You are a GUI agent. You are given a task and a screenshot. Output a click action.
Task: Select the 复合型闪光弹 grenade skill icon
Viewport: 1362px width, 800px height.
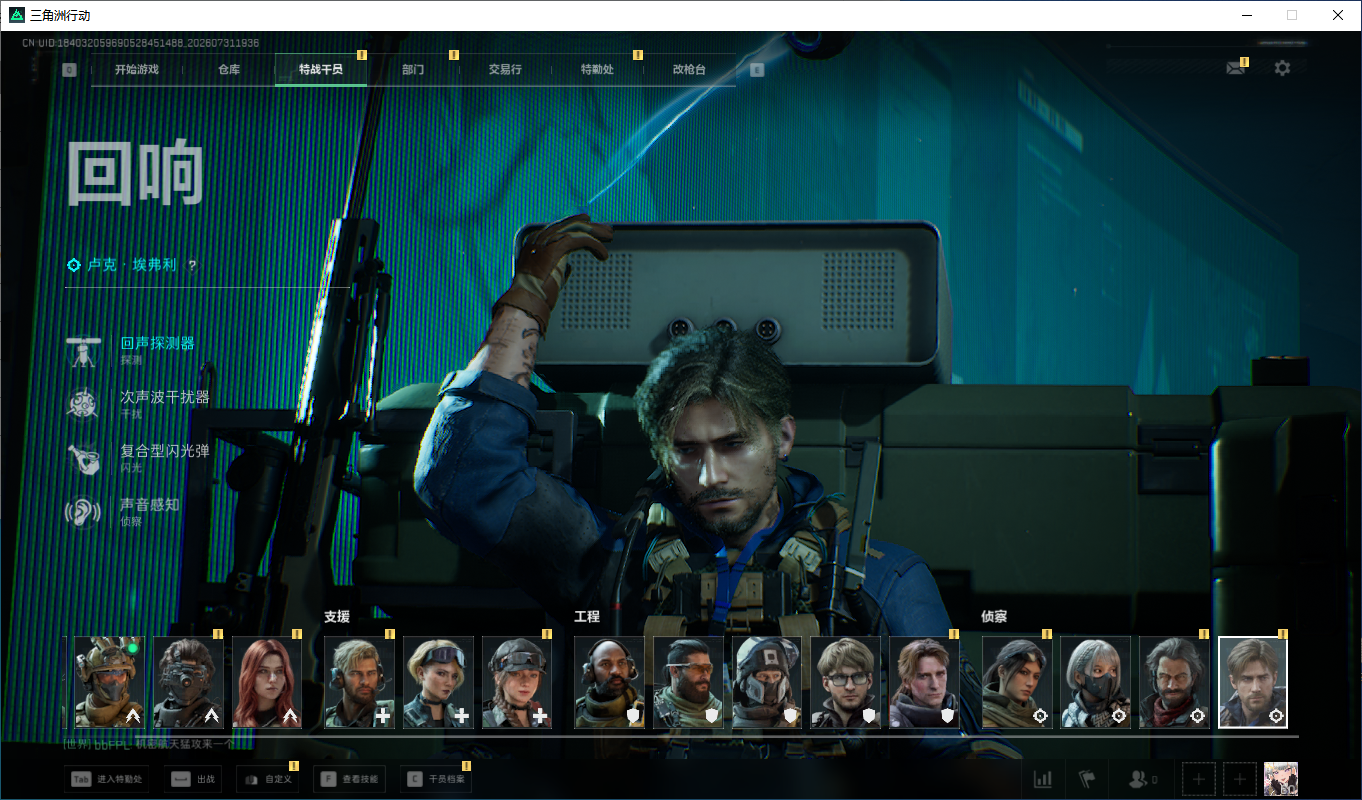83,458
